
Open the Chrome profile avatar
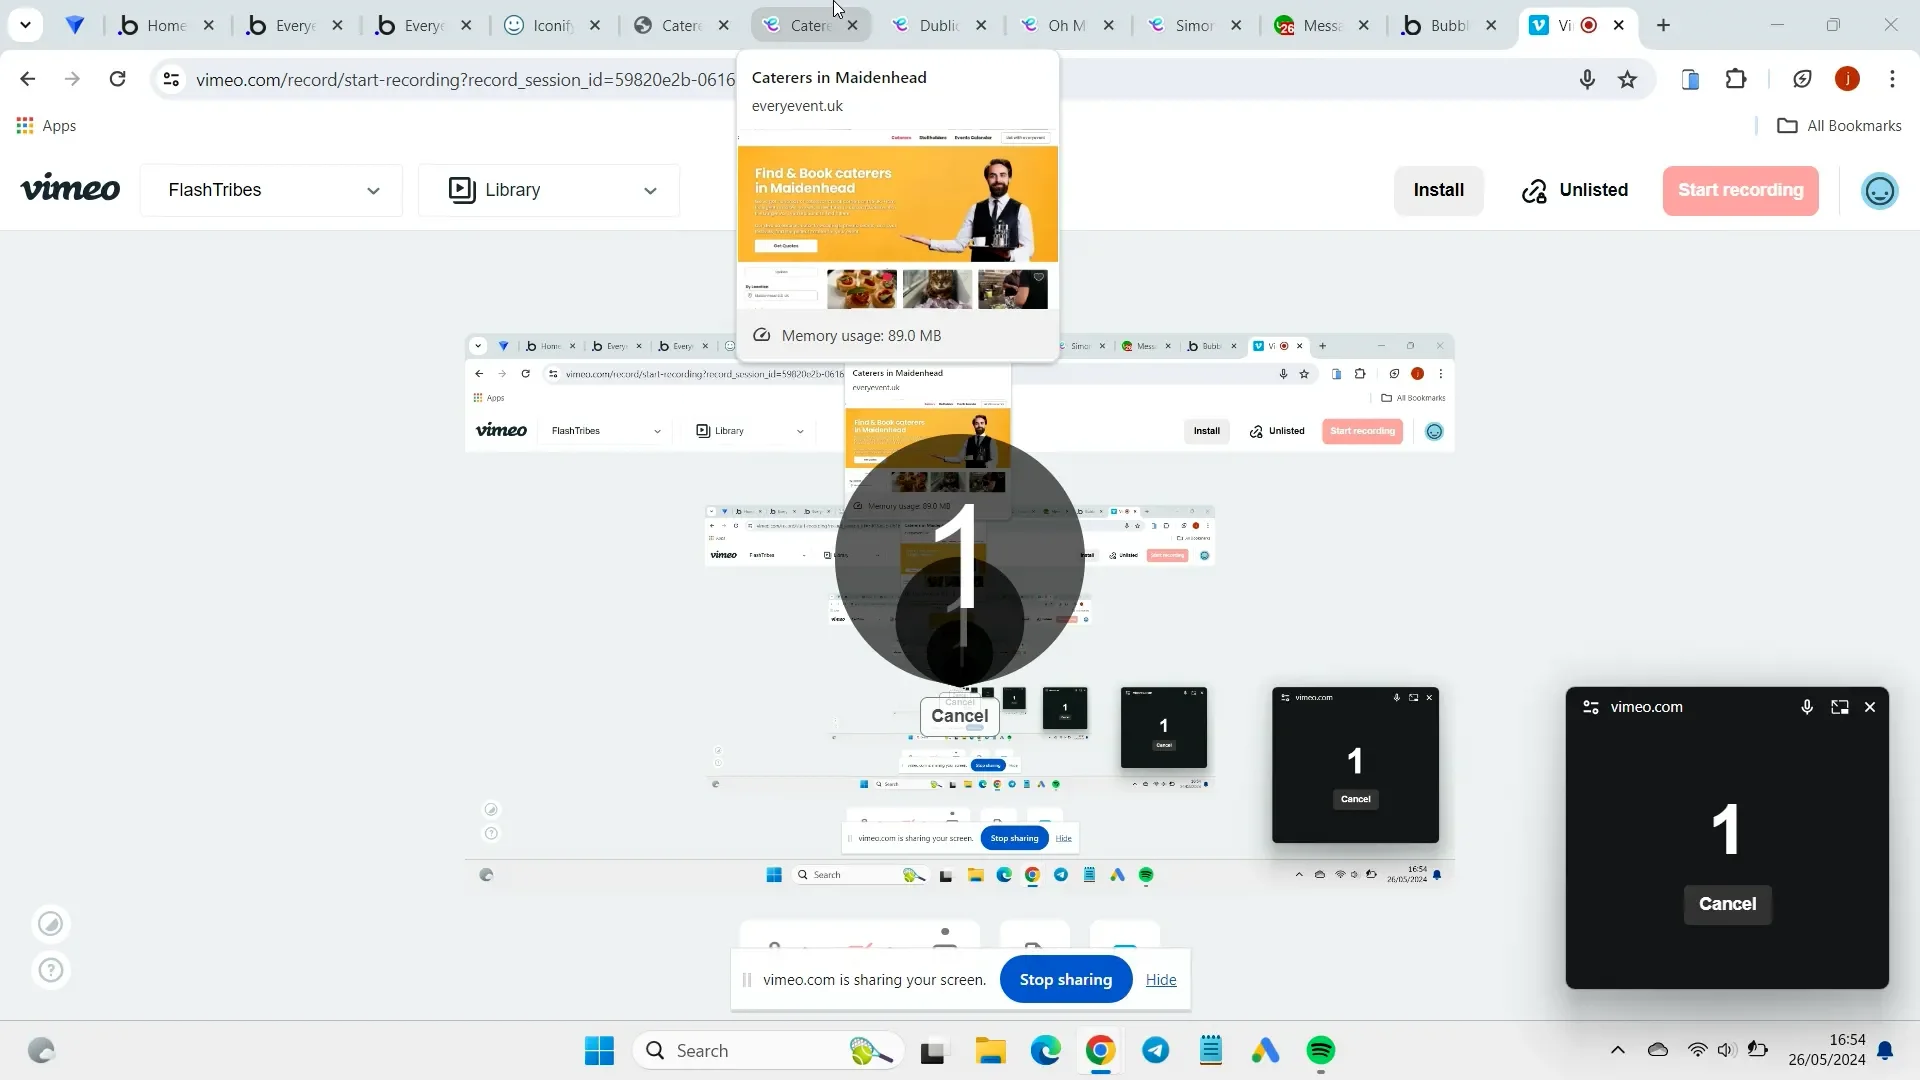point(1847,79)
